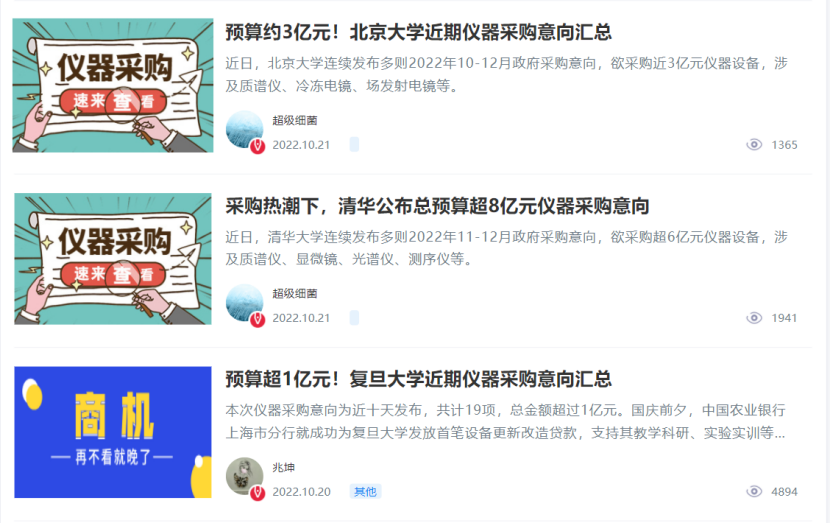Click the Fudan article summary text
The image size is (831, 523).
pyautogui.click(x=506, y=421)
